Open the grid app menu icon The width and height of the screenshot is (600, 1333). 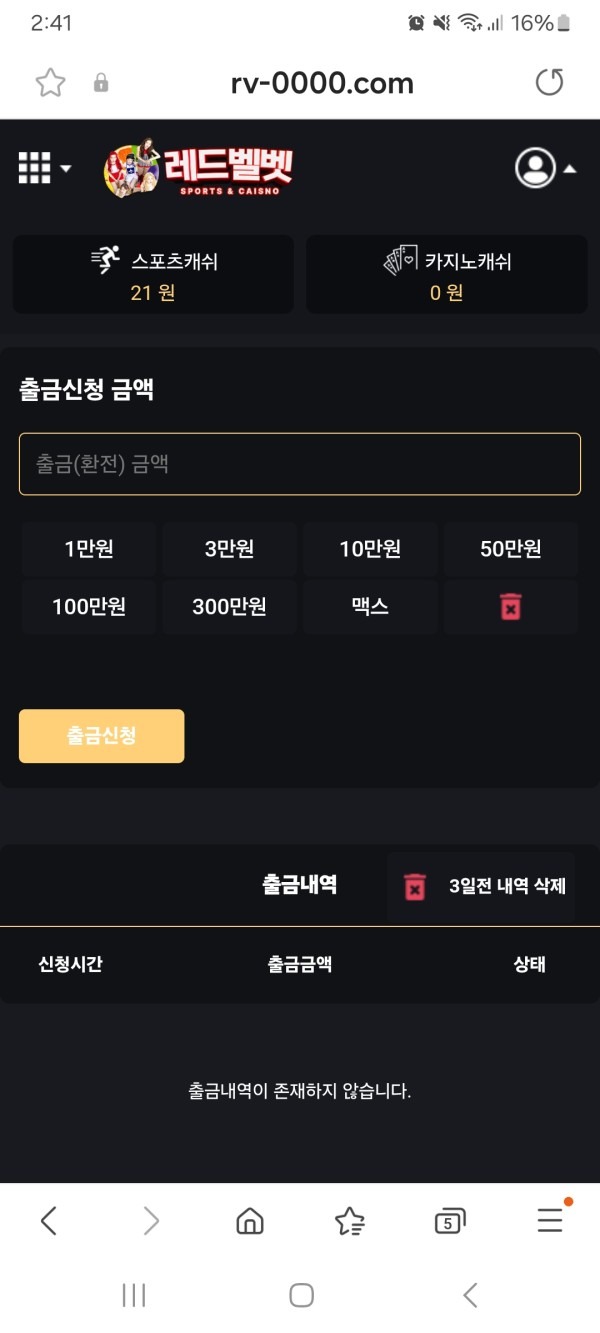click(33, 168)
